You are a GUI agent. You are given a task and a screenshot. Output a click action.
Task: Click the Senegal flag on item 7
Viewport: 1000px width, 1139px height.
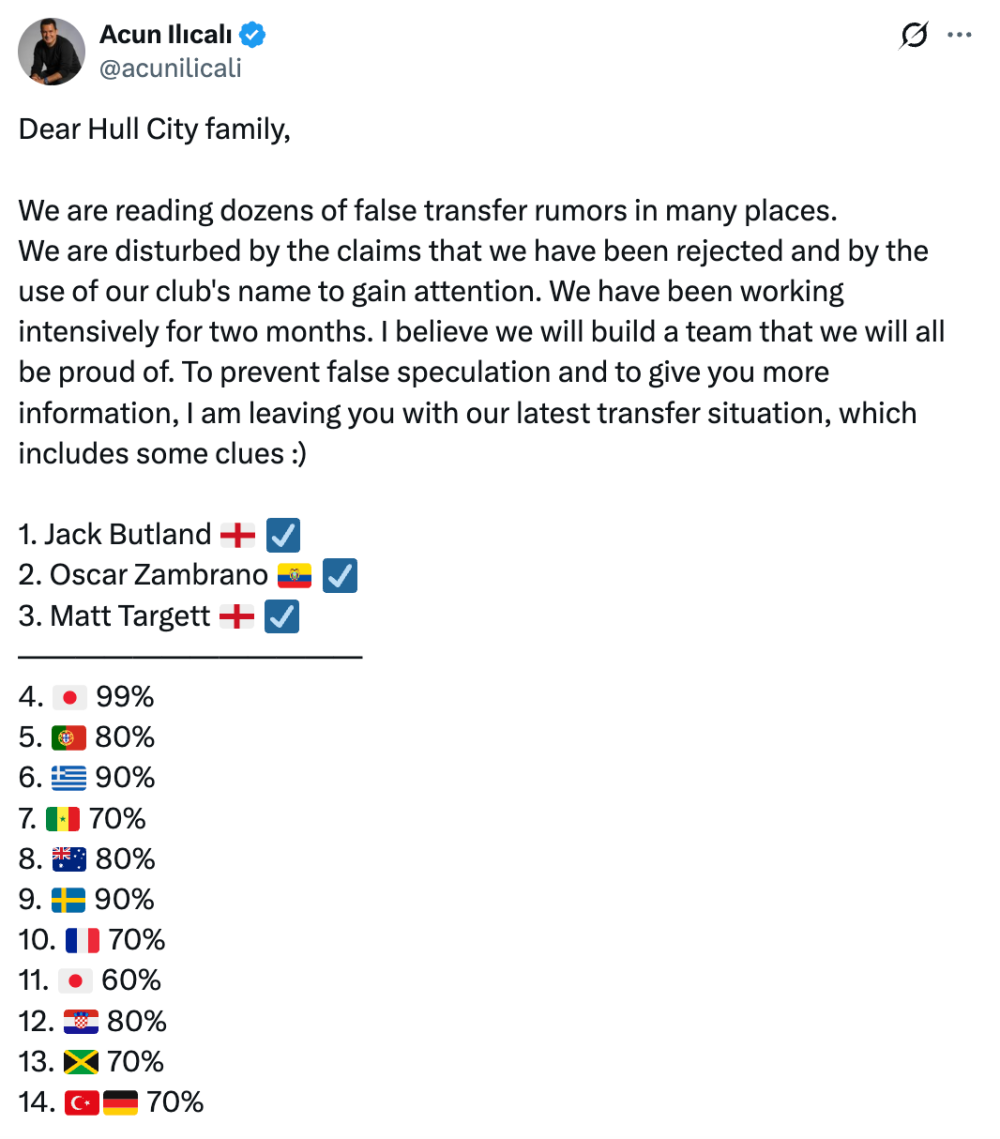click(x=63, y=819)
